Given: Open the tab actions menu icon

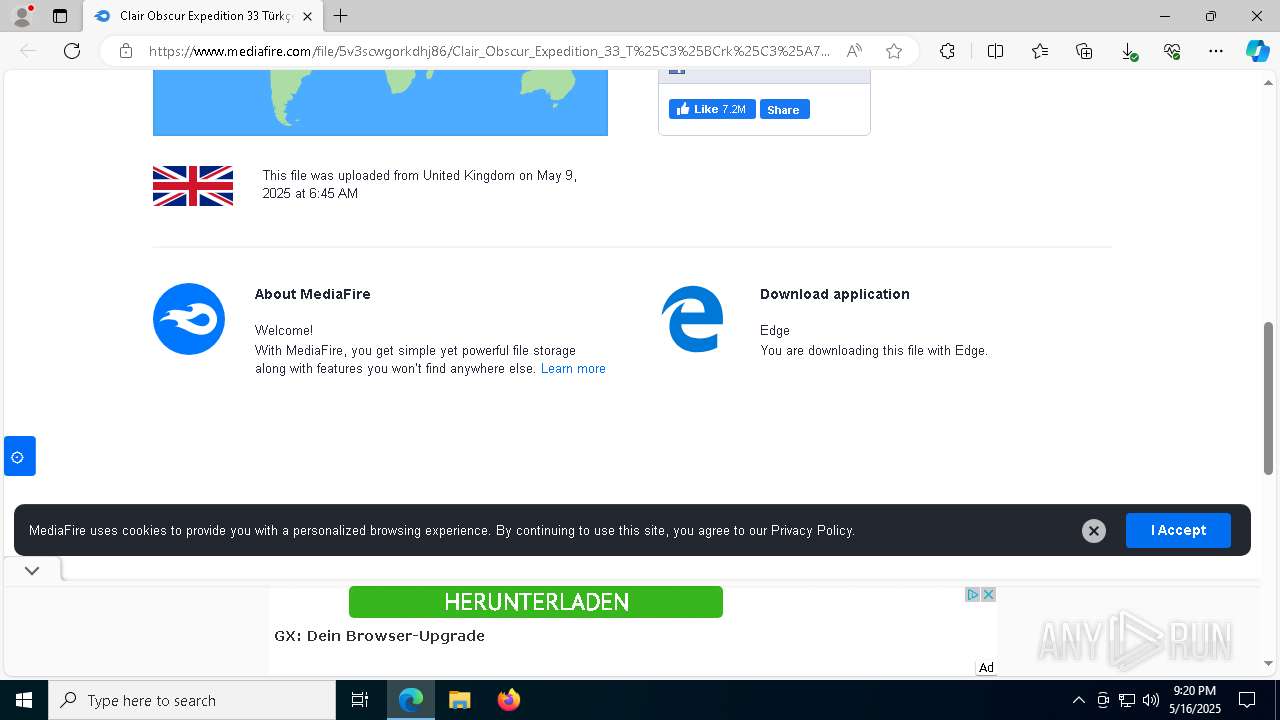Looking at the screenshot, I should pos(60,16).
